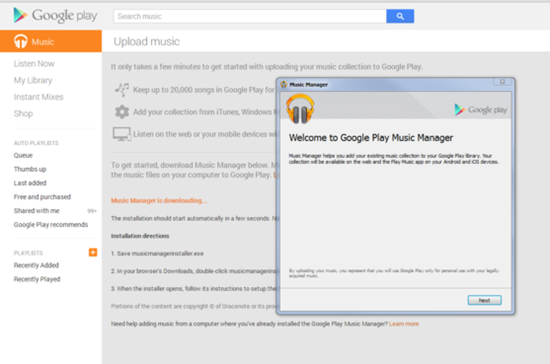Open the Recently Added playlist
Image resolution: width=550 pixels, height=364 pixels.
(36, 265)
